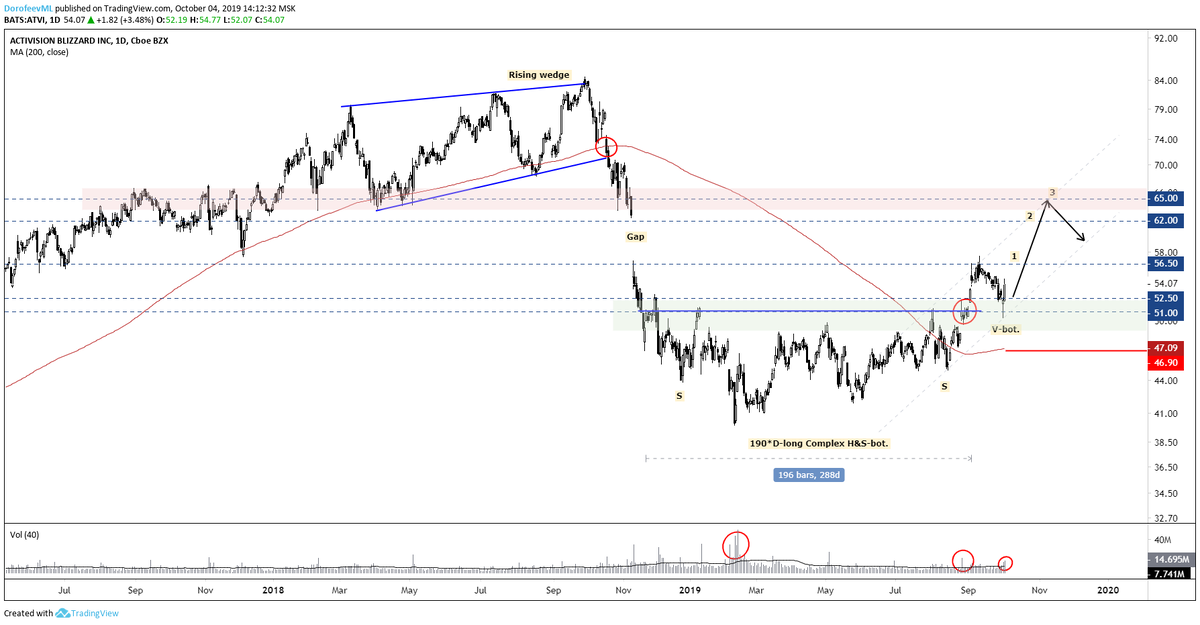Click the 41.00 price axis tick

[1164, 414]
